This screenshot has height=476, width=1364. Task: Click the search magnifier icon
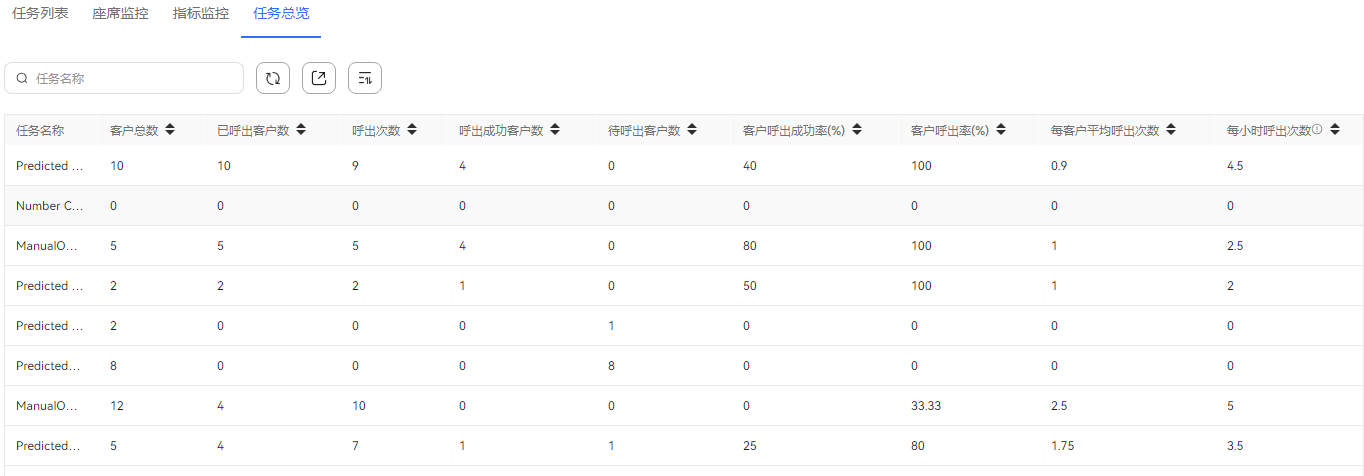pyautogui.click(x=22, y=78)
